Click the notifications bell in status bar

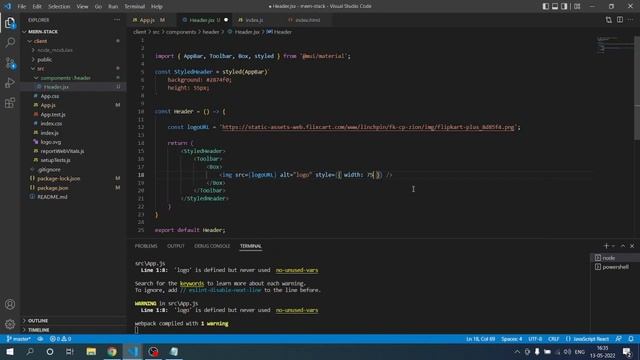pyautogui.click(x=631, y=339)
